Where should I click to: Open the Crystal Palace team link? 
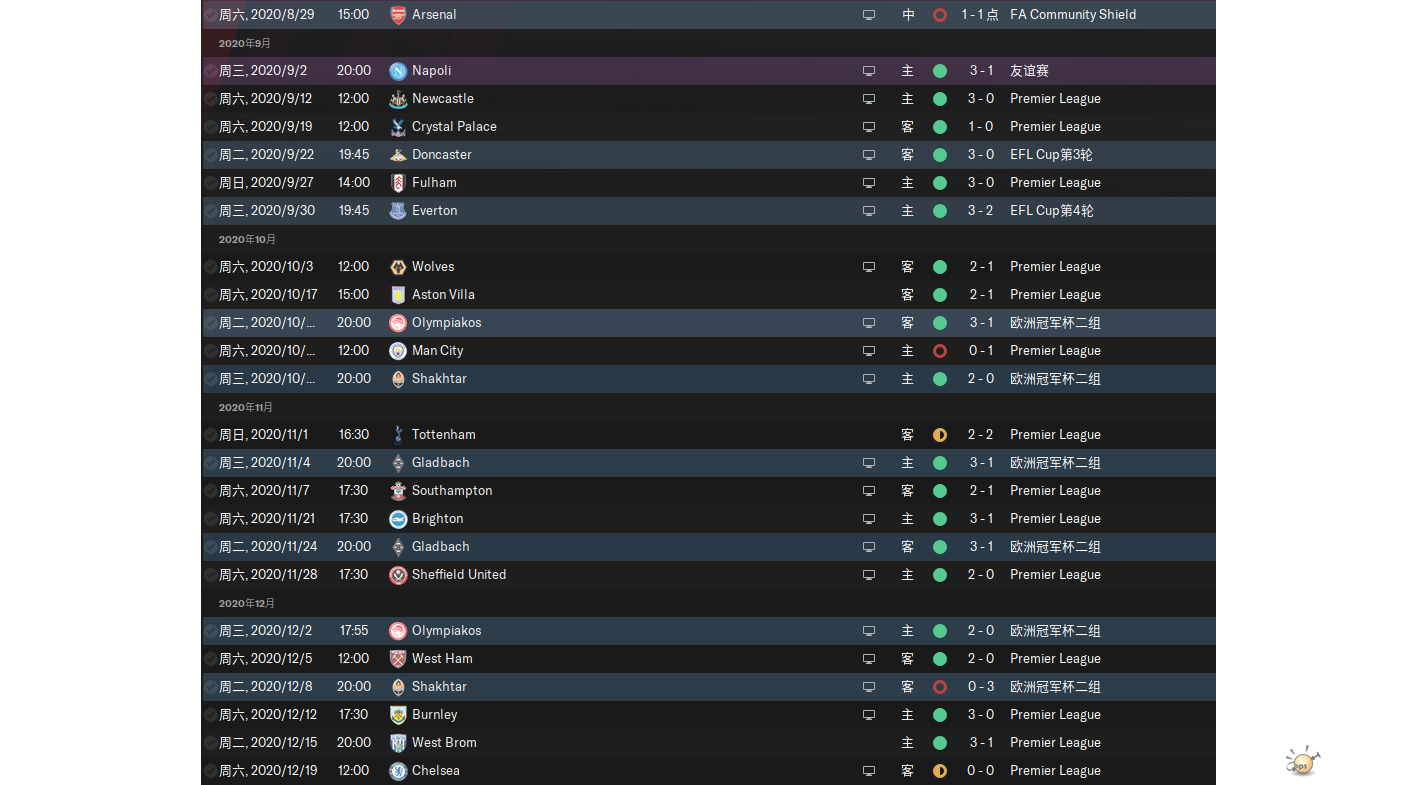[454, 127]
